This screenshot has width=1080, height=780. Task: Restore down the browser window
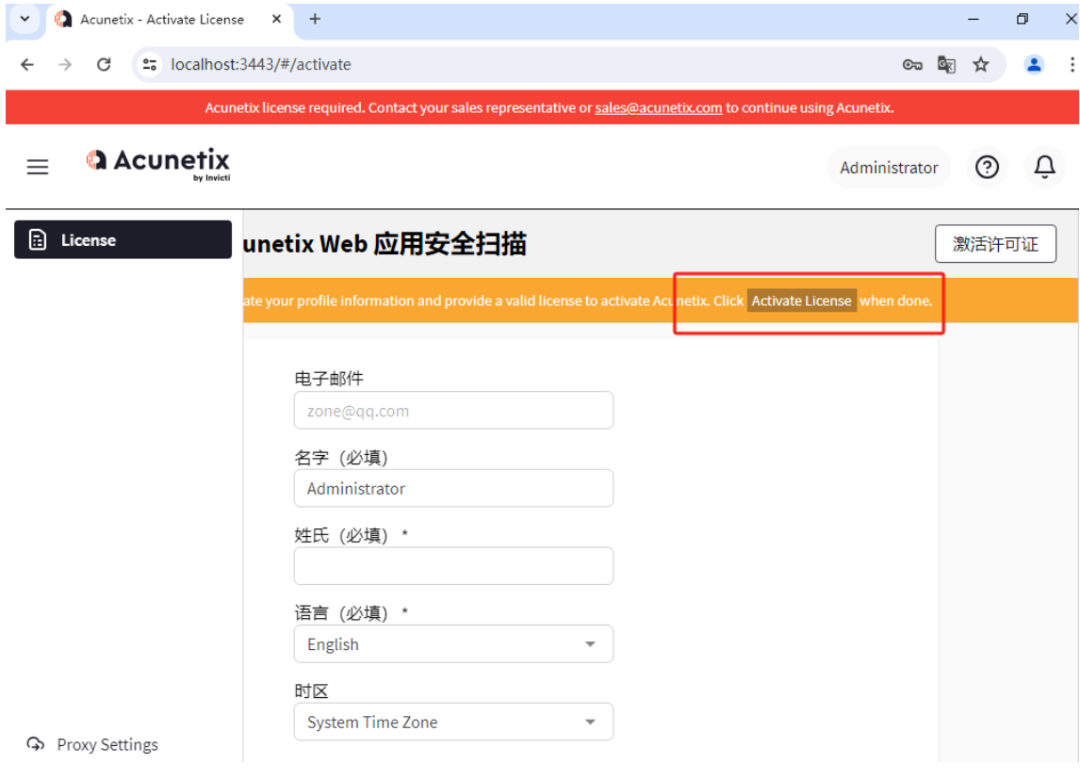1022,19
